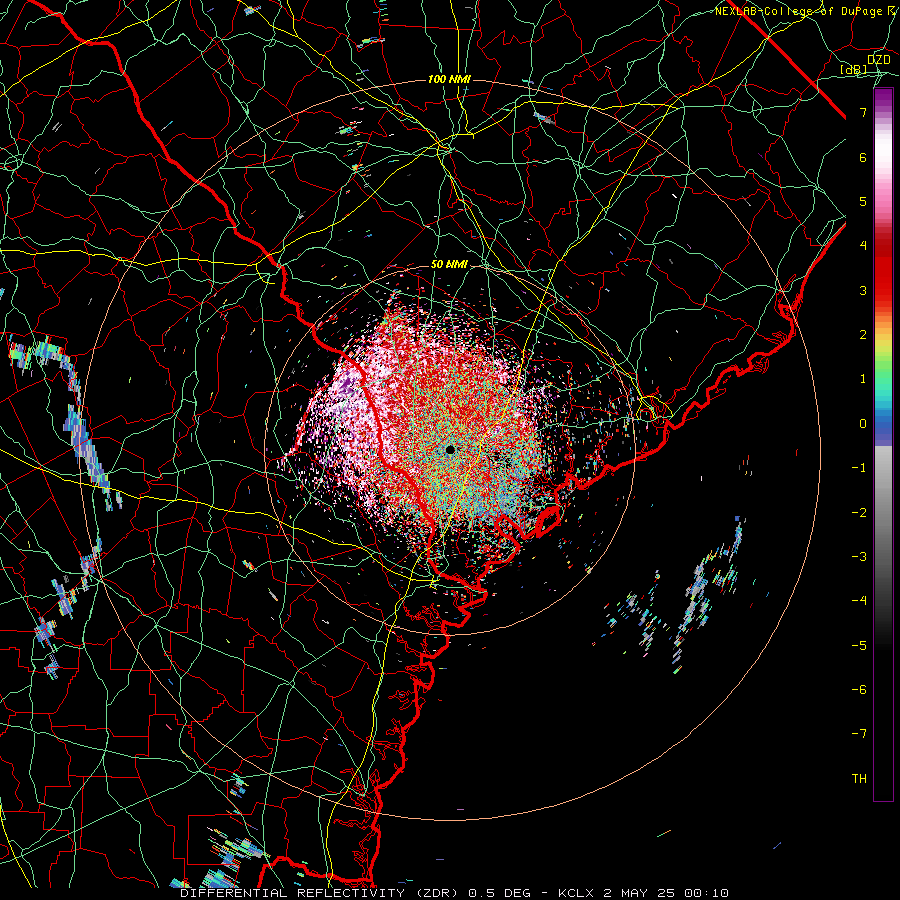The height and width of the screenshot is (900, 900).
Task: Click the "DIFFERENTIAL REFLECTIVITY (ZDR)" caption text
Action: coord(321,893)
